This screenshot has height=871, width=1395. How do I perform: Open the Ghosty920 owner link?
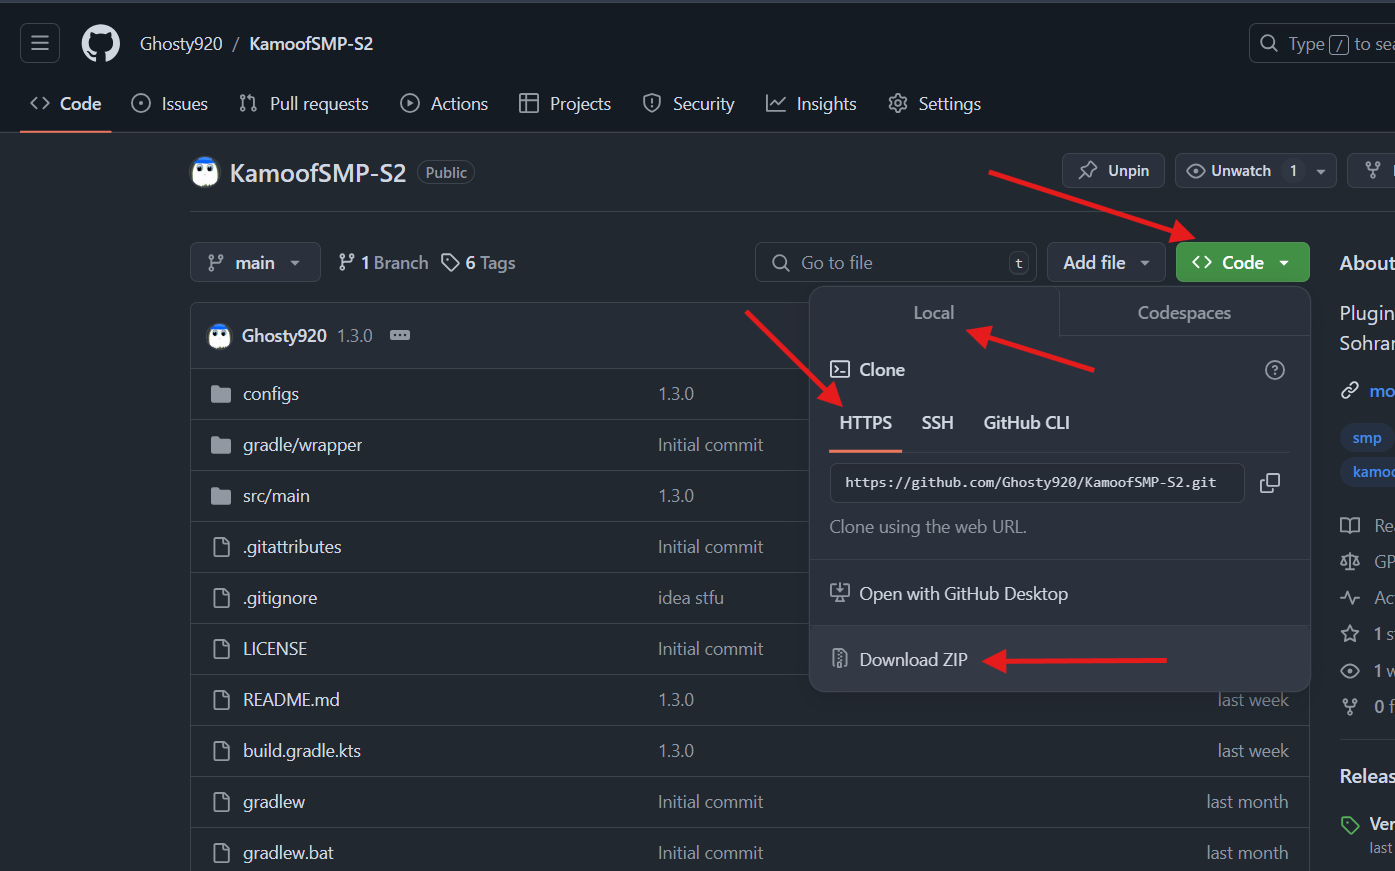click(x=181, y=44)
